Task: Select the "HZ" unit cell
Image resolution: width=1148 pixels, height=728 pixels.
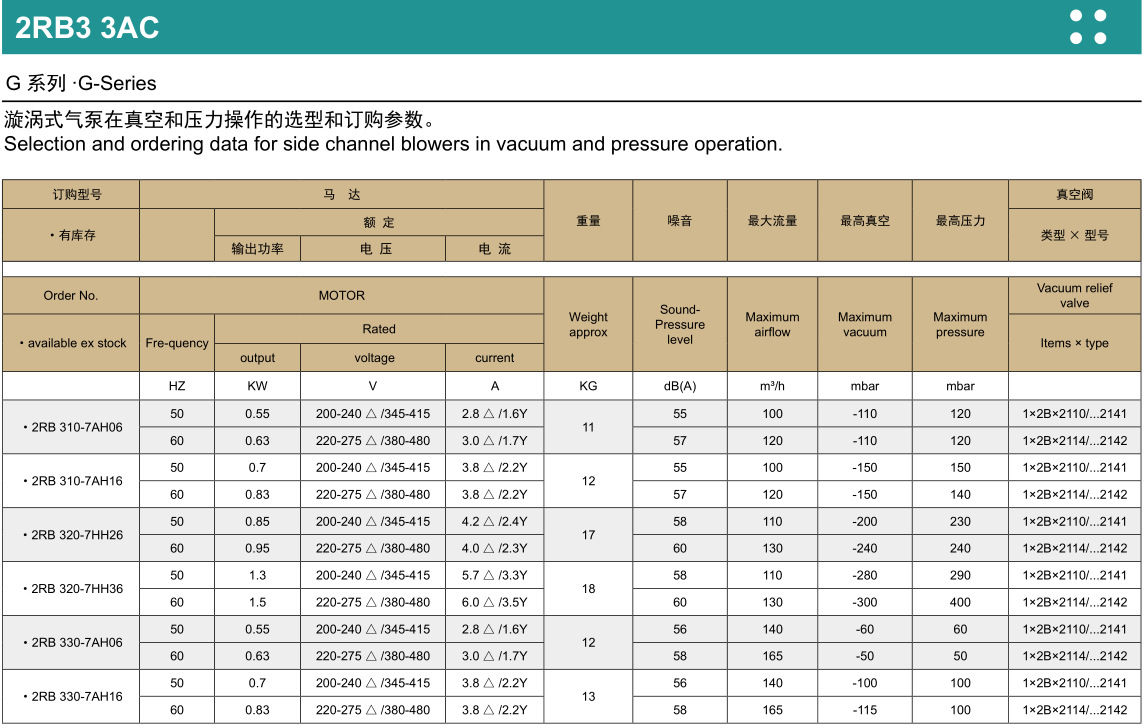Action: coord(177,386)
